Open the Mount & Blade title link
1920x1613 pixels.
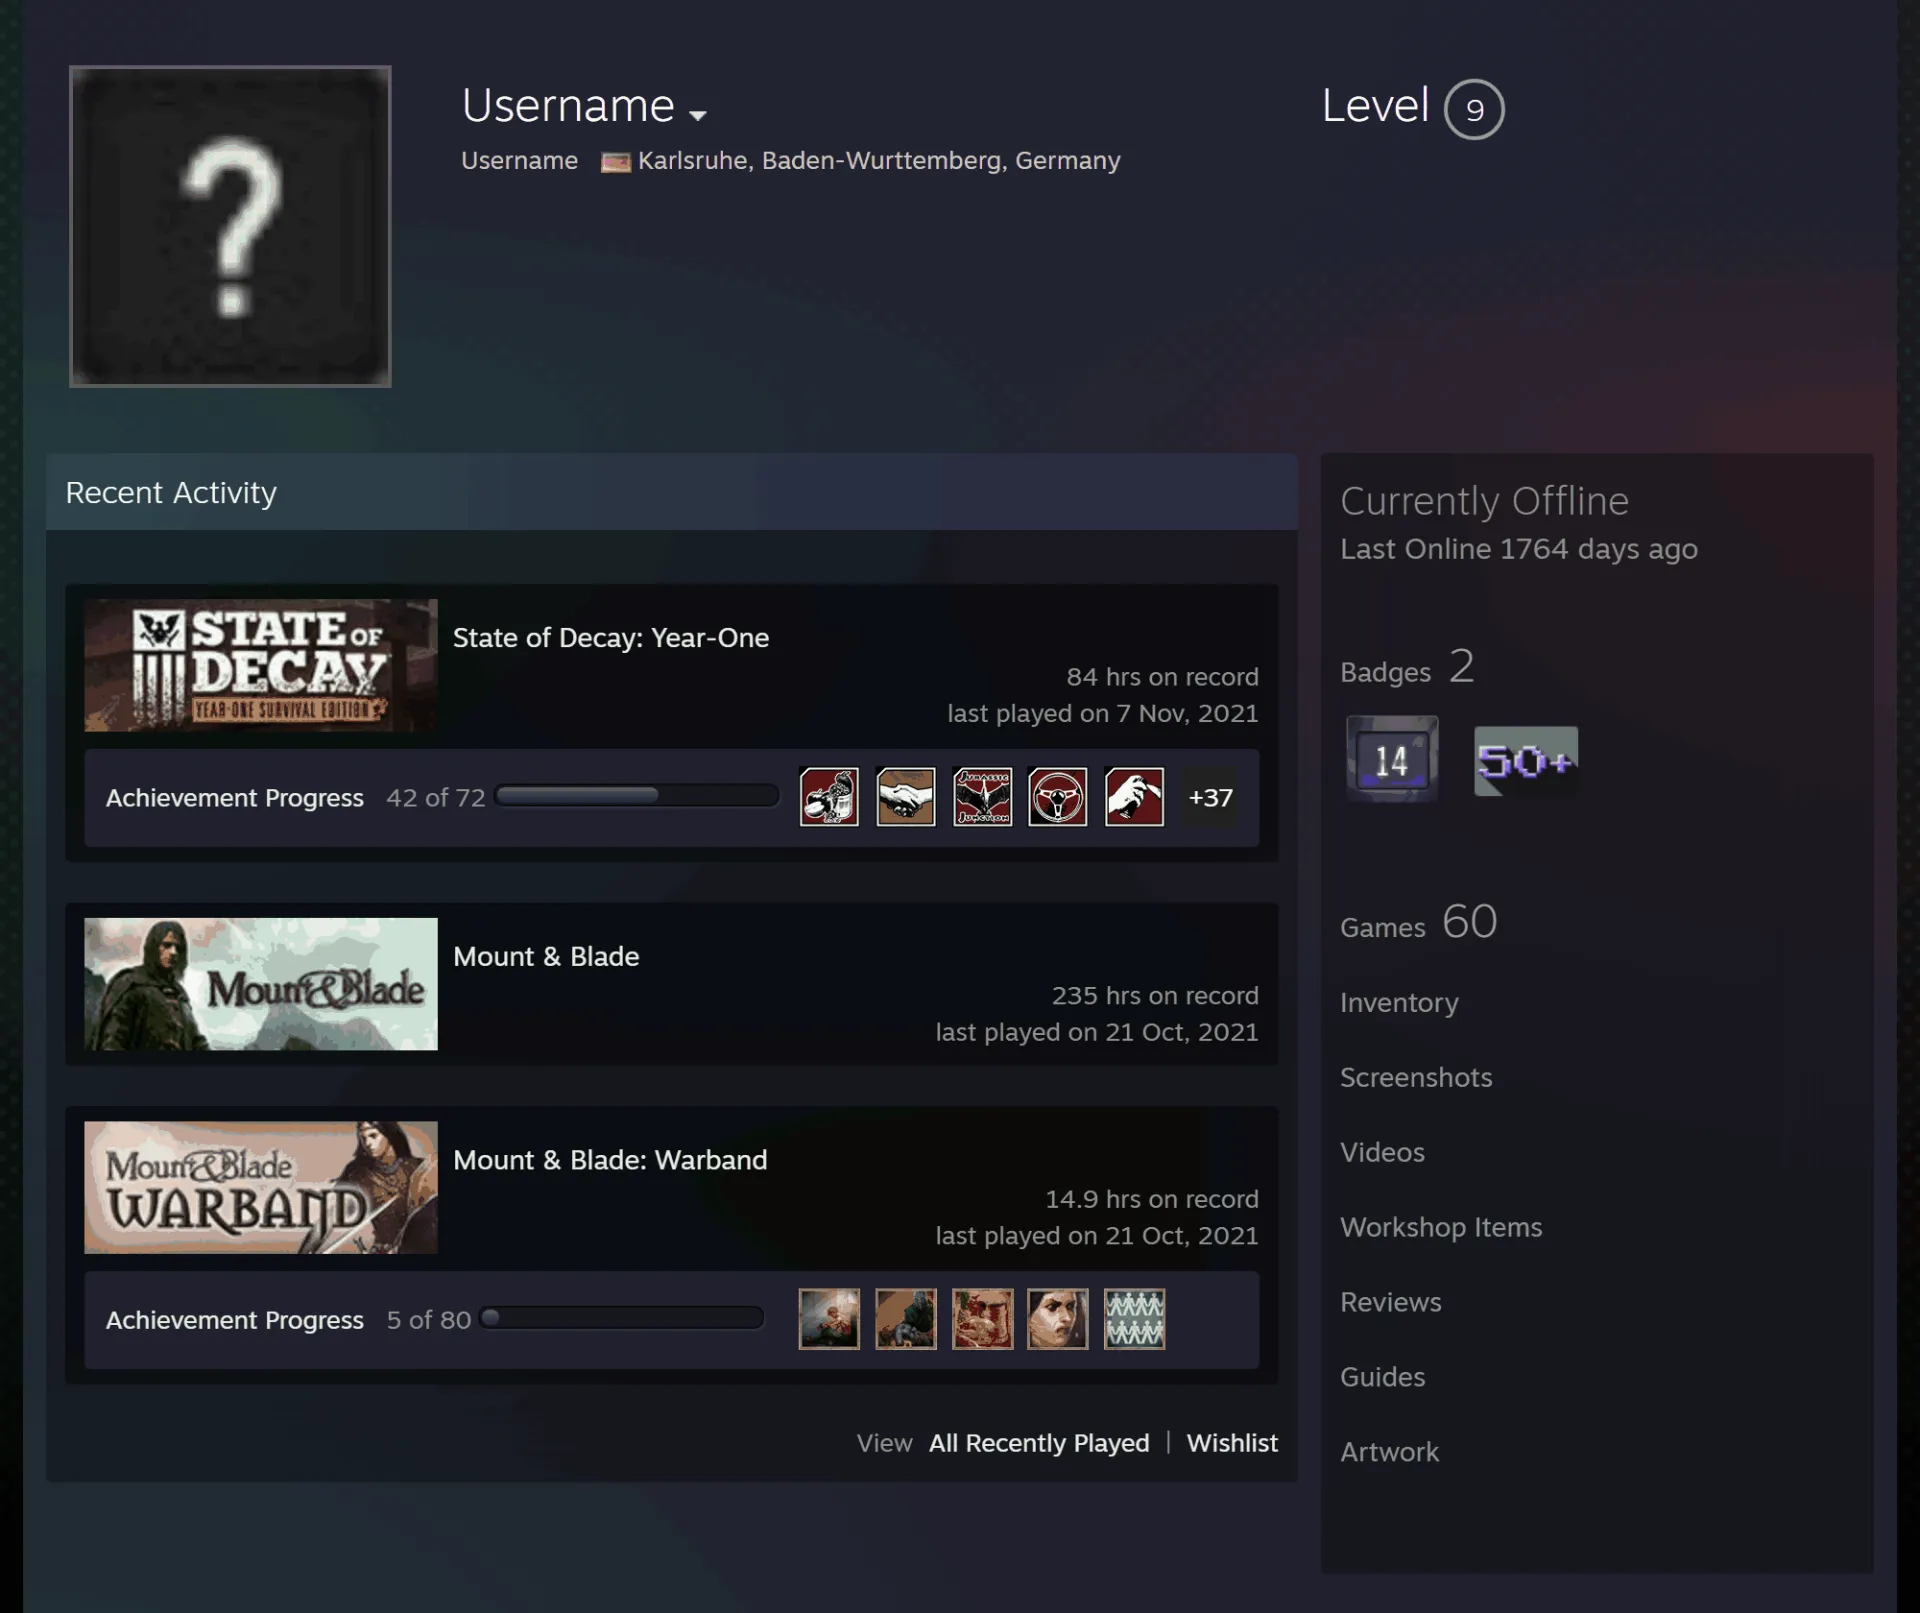tap(546, 957)
